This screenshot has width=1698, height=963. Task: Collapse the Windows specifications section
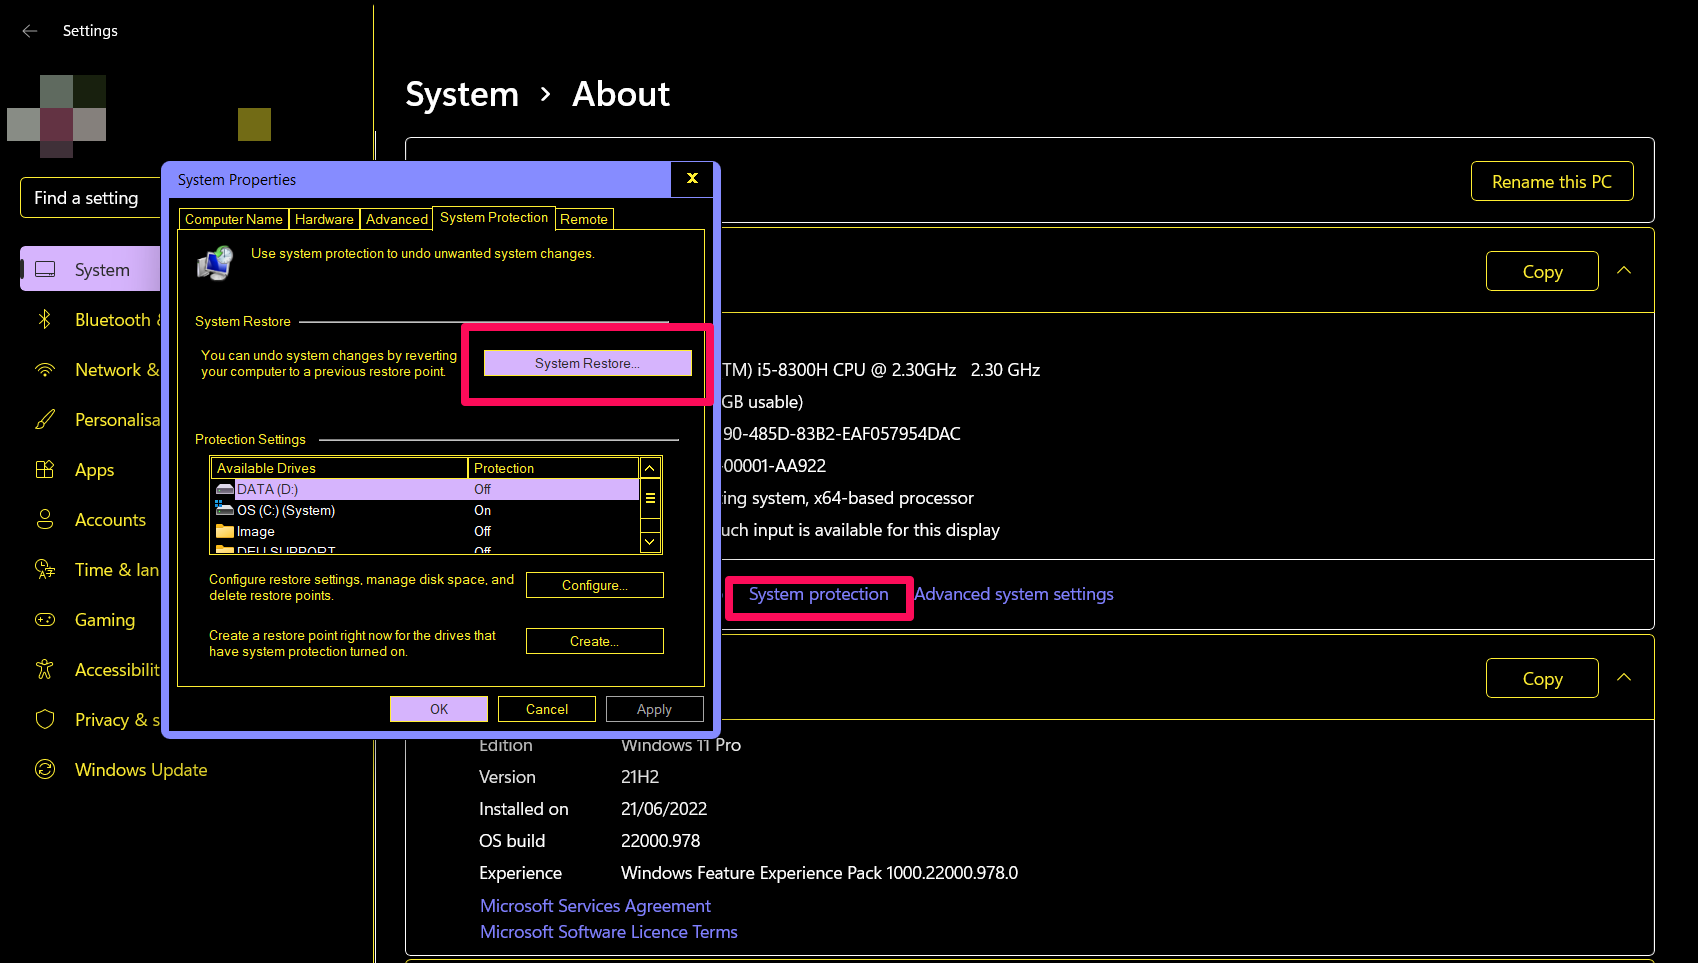tap(1624, 677)
